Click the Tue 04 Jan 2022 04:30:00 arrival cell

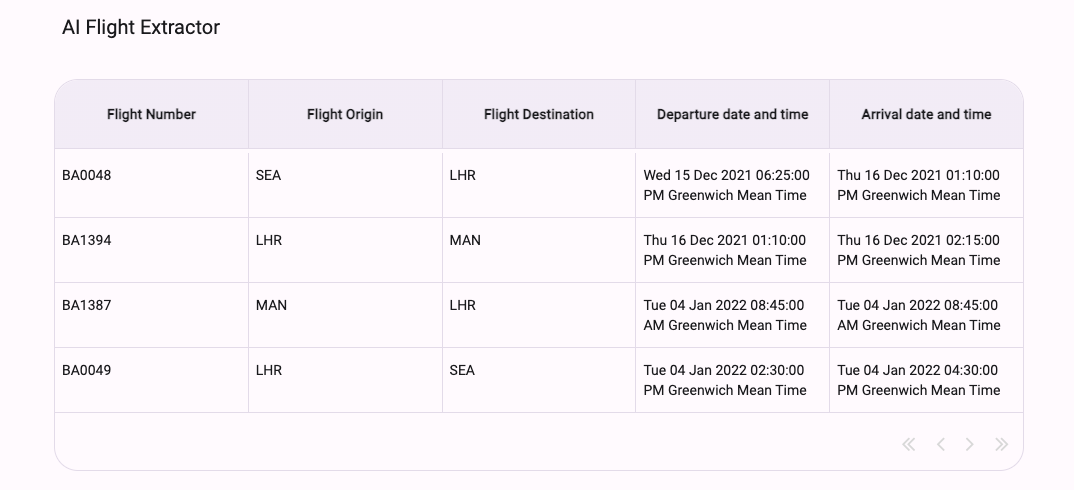point(918,380)
